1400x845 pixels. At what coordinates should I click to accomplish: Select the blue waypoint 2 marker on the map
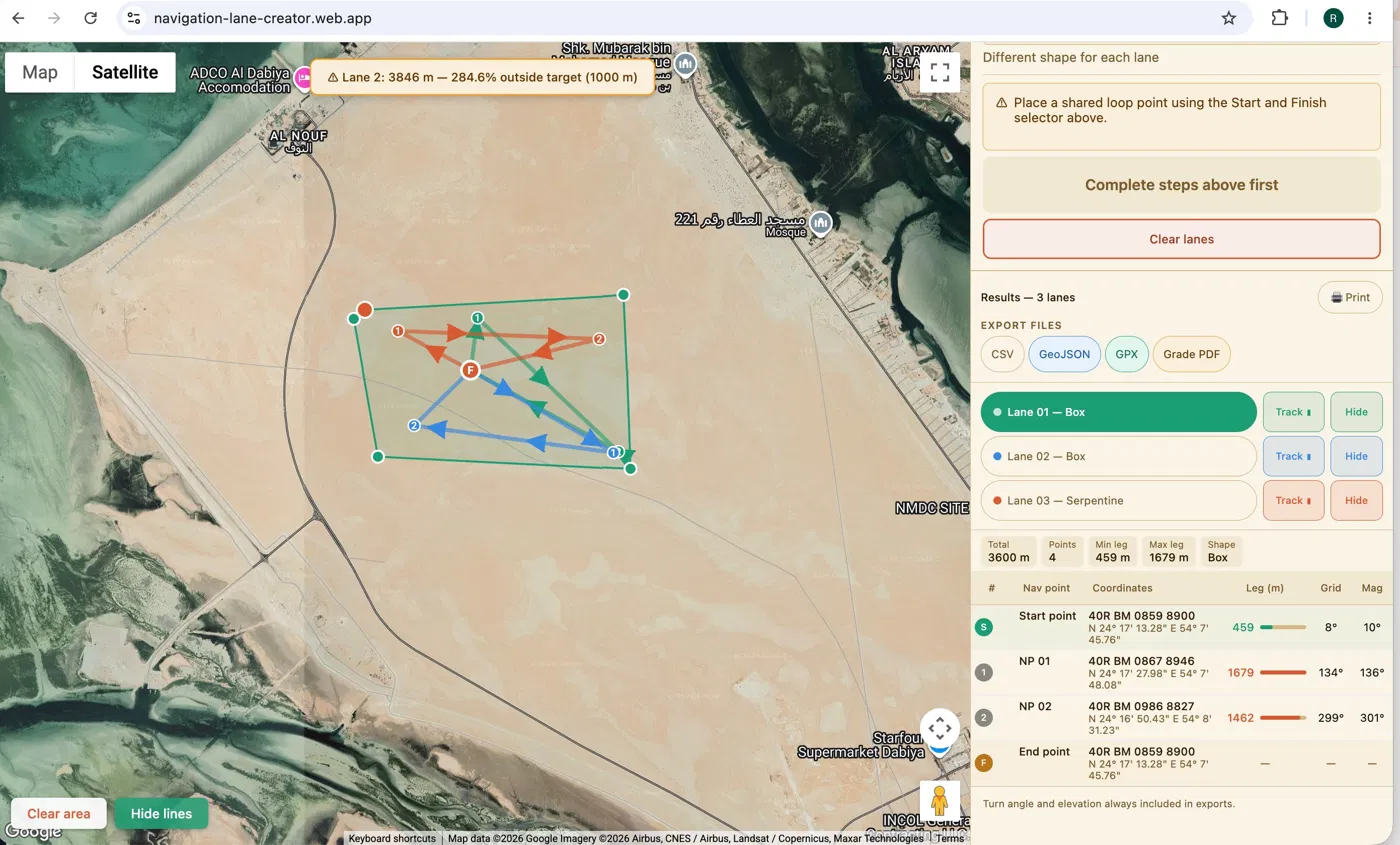pyautogui.click(x=414, y=426)
